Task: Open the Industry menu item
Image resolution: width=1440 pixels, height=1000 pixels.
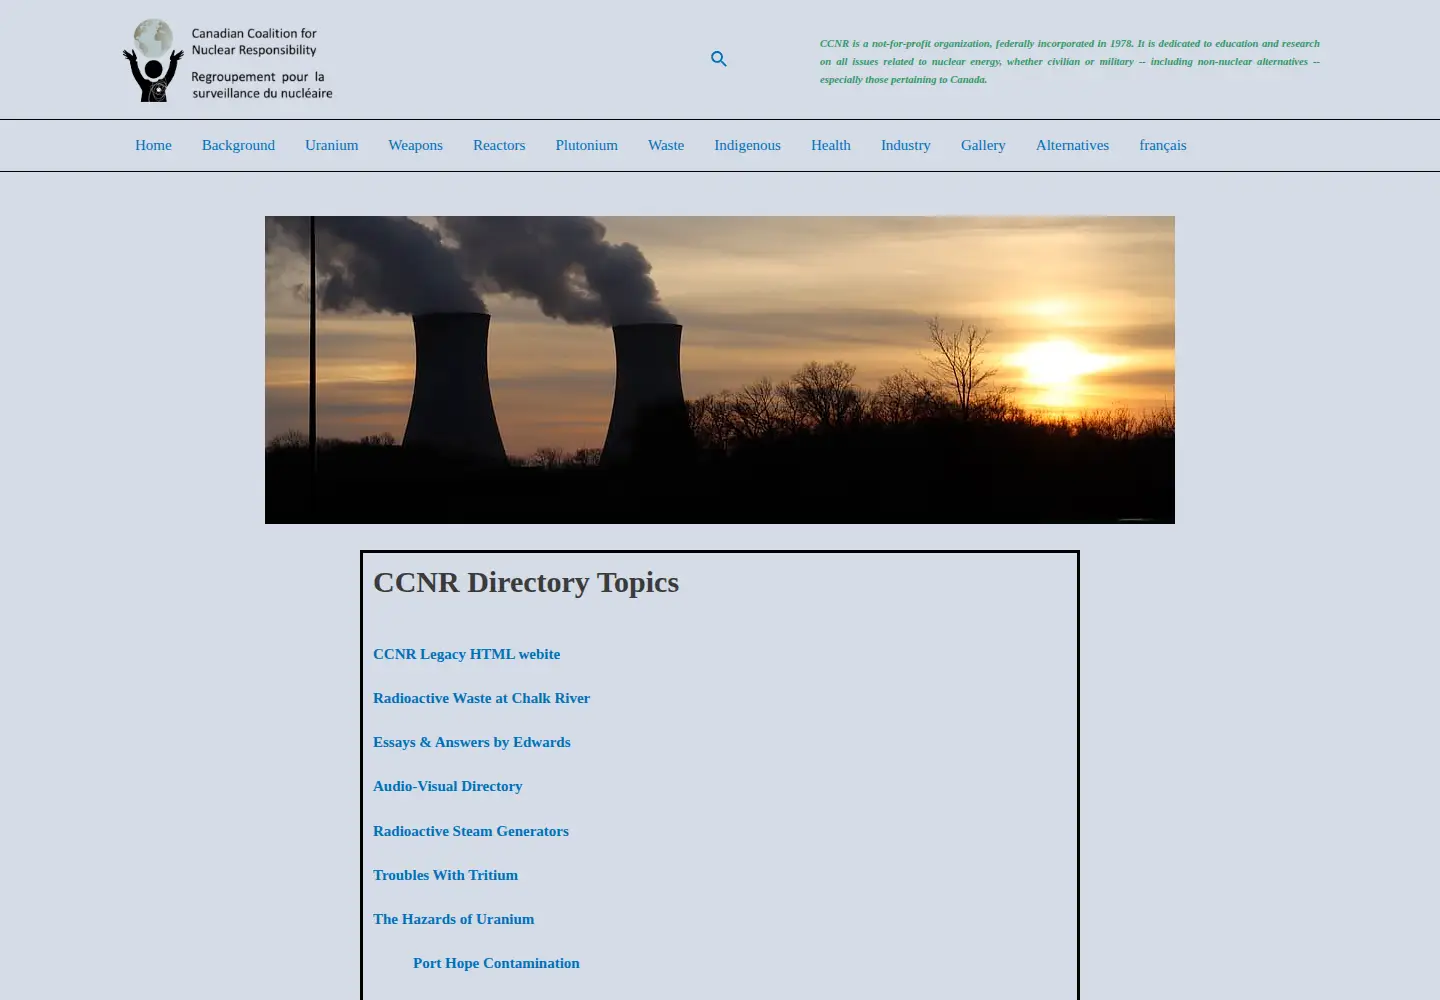Action: pos(905,145)
